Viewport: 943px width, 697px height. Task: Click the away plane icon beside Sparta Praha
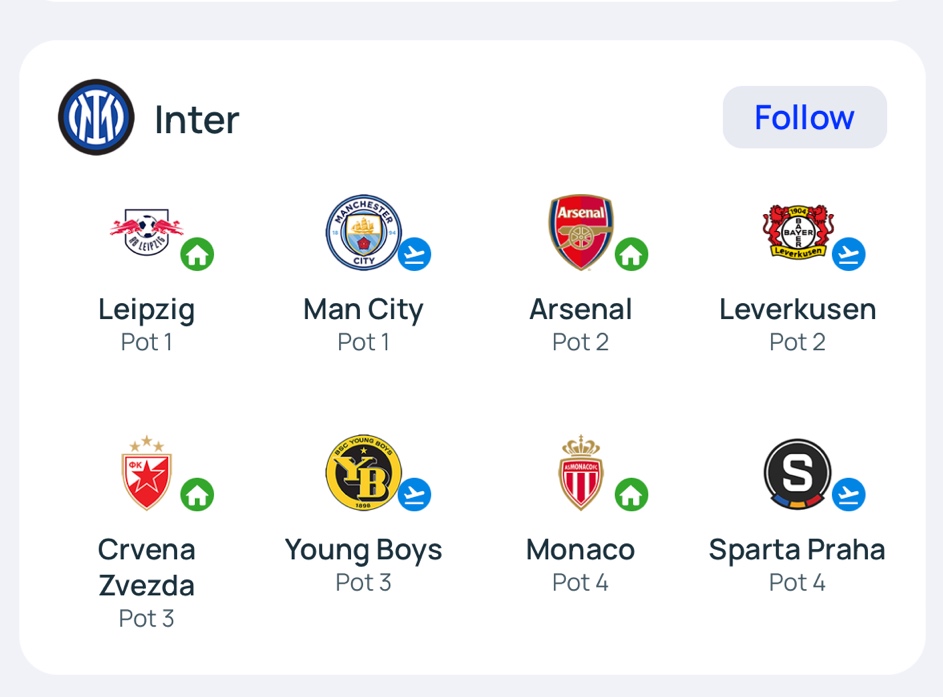[849, 494]
